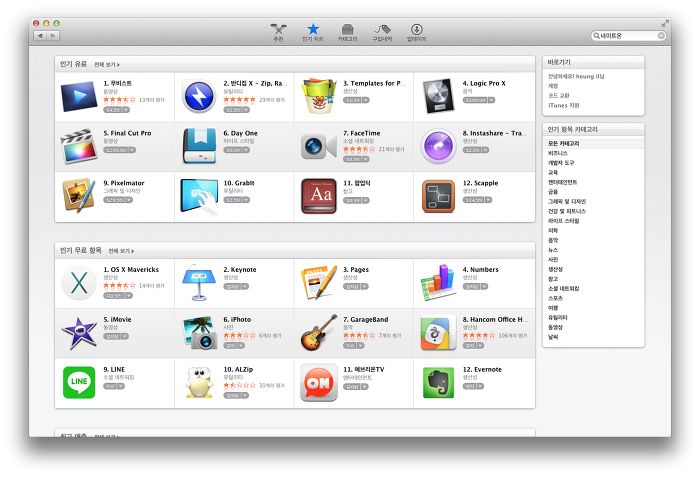Select the All Categories sidebar entry
Viewport: 700px width, 477px height.
tap(593, 143)
